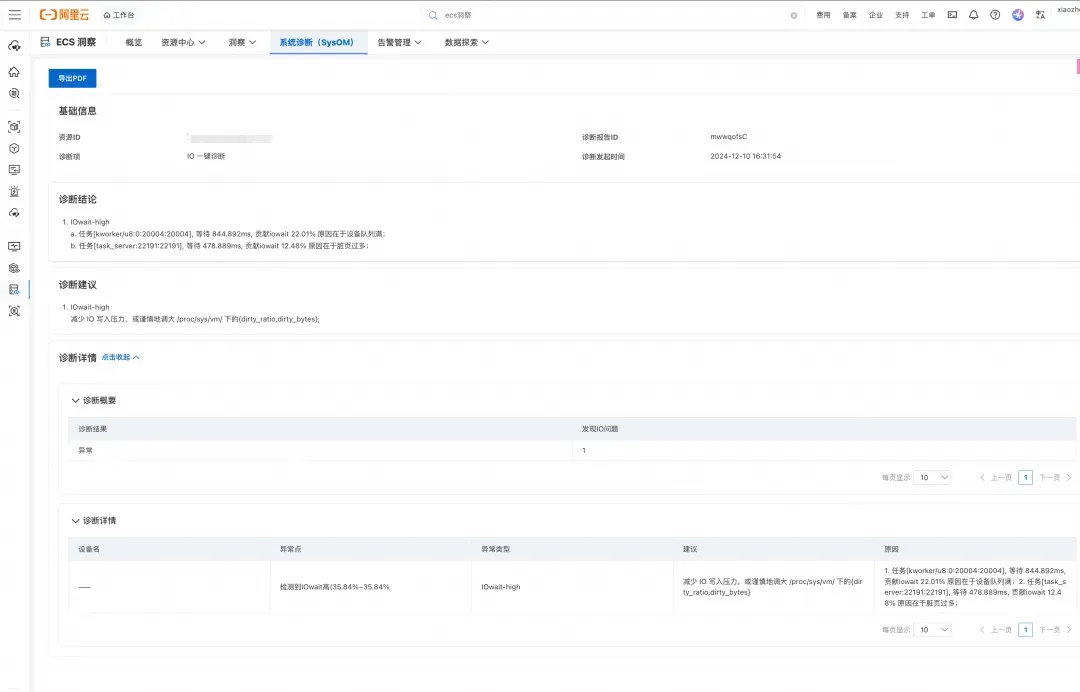Open the 备案 menu in the top bar

pyautogui.click(x=849, y=15)
